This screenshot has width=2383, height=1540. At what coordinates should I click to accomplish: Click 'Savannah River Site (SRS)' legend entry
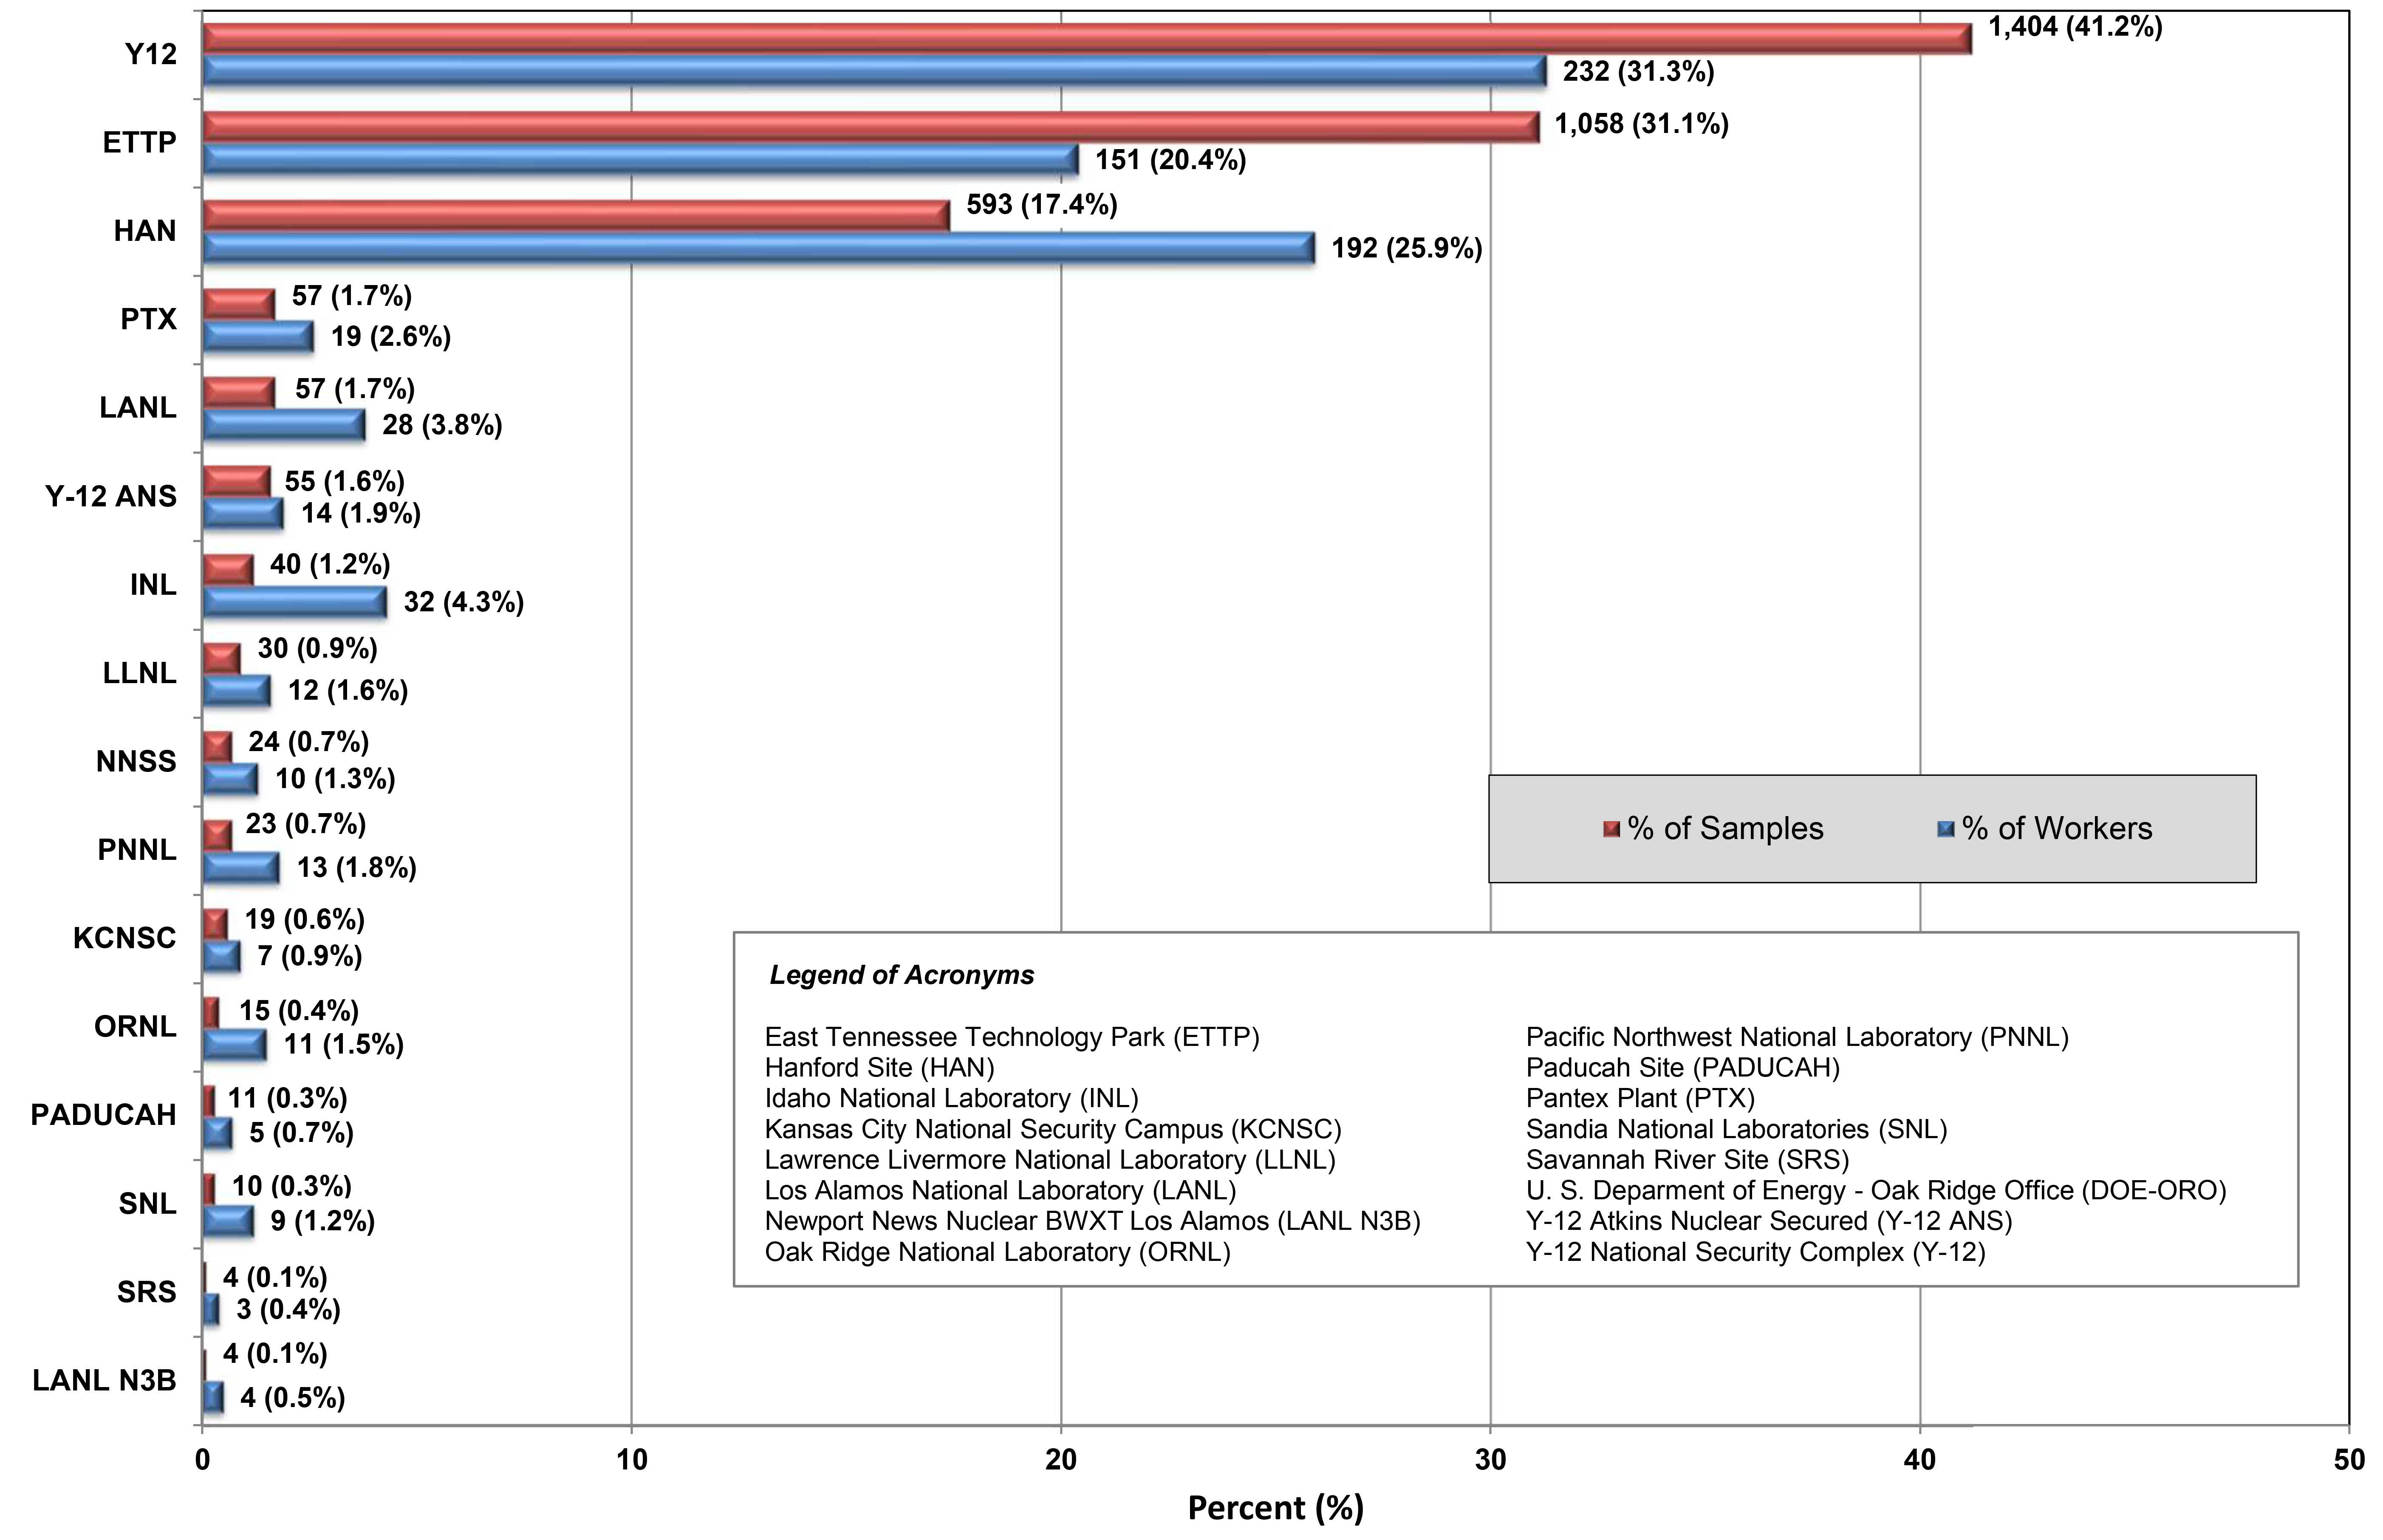(1688, 1160)
